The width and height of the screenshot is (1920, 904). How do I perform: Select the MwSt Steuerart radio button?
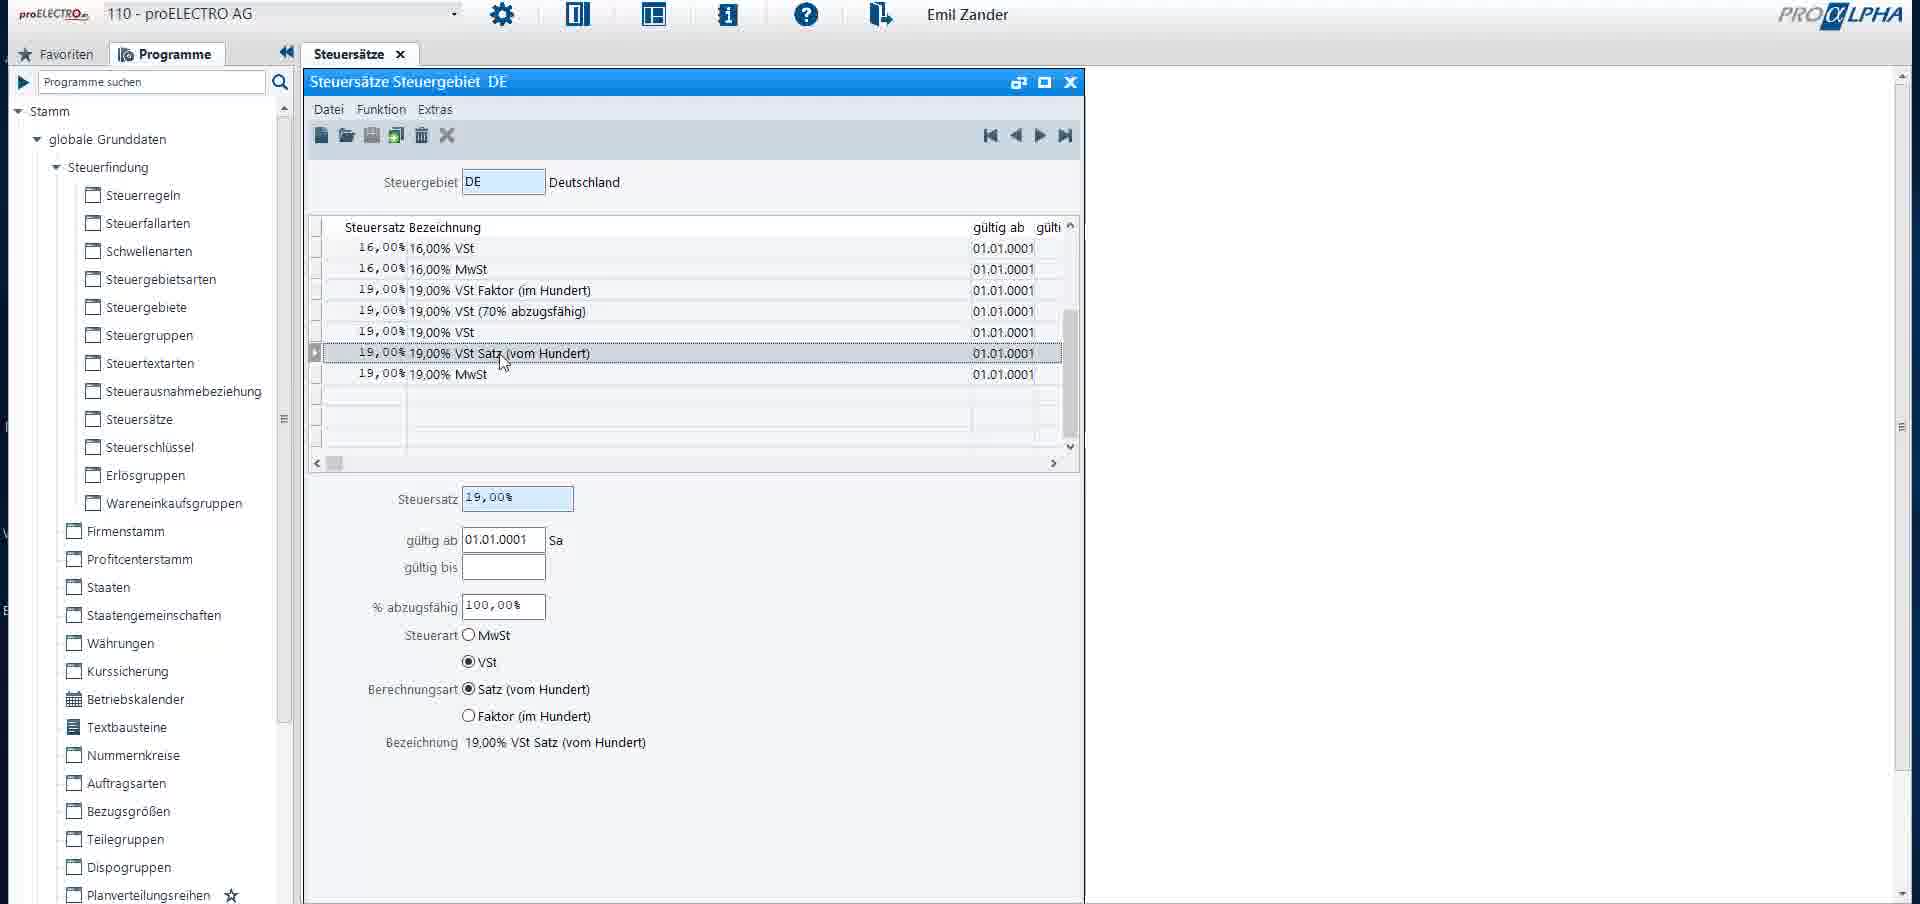pyautogui.click(x=468, y=635)
